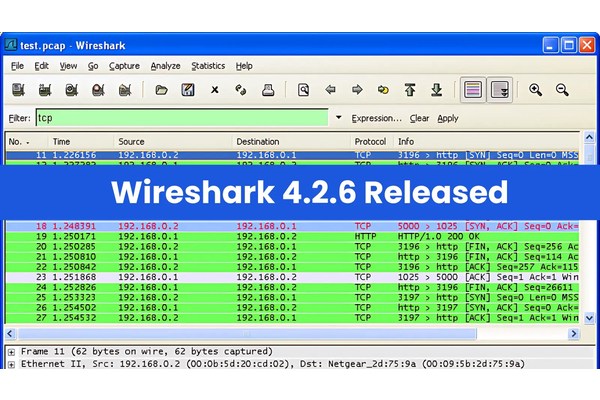Open the Help menu
The image size is (600, 400).
[244, 66]
